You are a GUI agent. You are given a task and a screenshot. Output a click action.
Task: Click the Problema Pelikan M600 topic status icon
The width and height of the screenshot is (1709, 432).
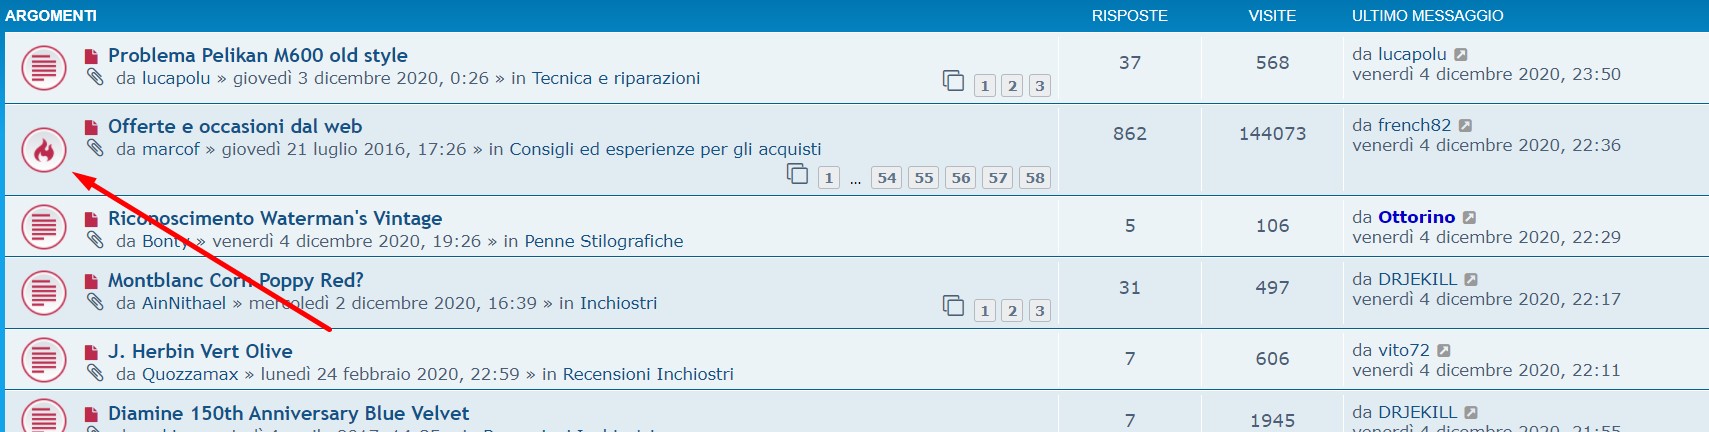[44, 68]
